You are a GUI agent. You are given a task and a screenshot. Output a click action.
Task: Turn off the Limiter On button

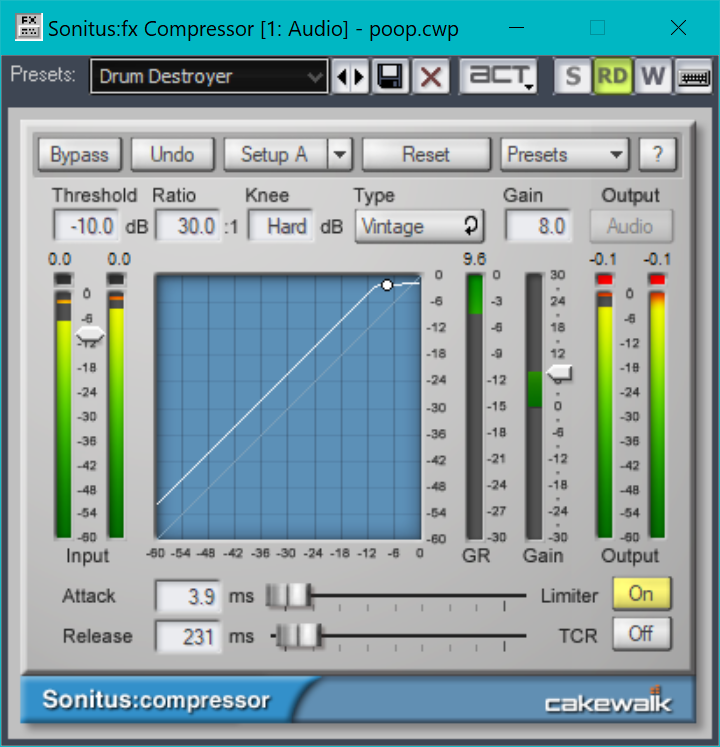click(x=641, y=594)
